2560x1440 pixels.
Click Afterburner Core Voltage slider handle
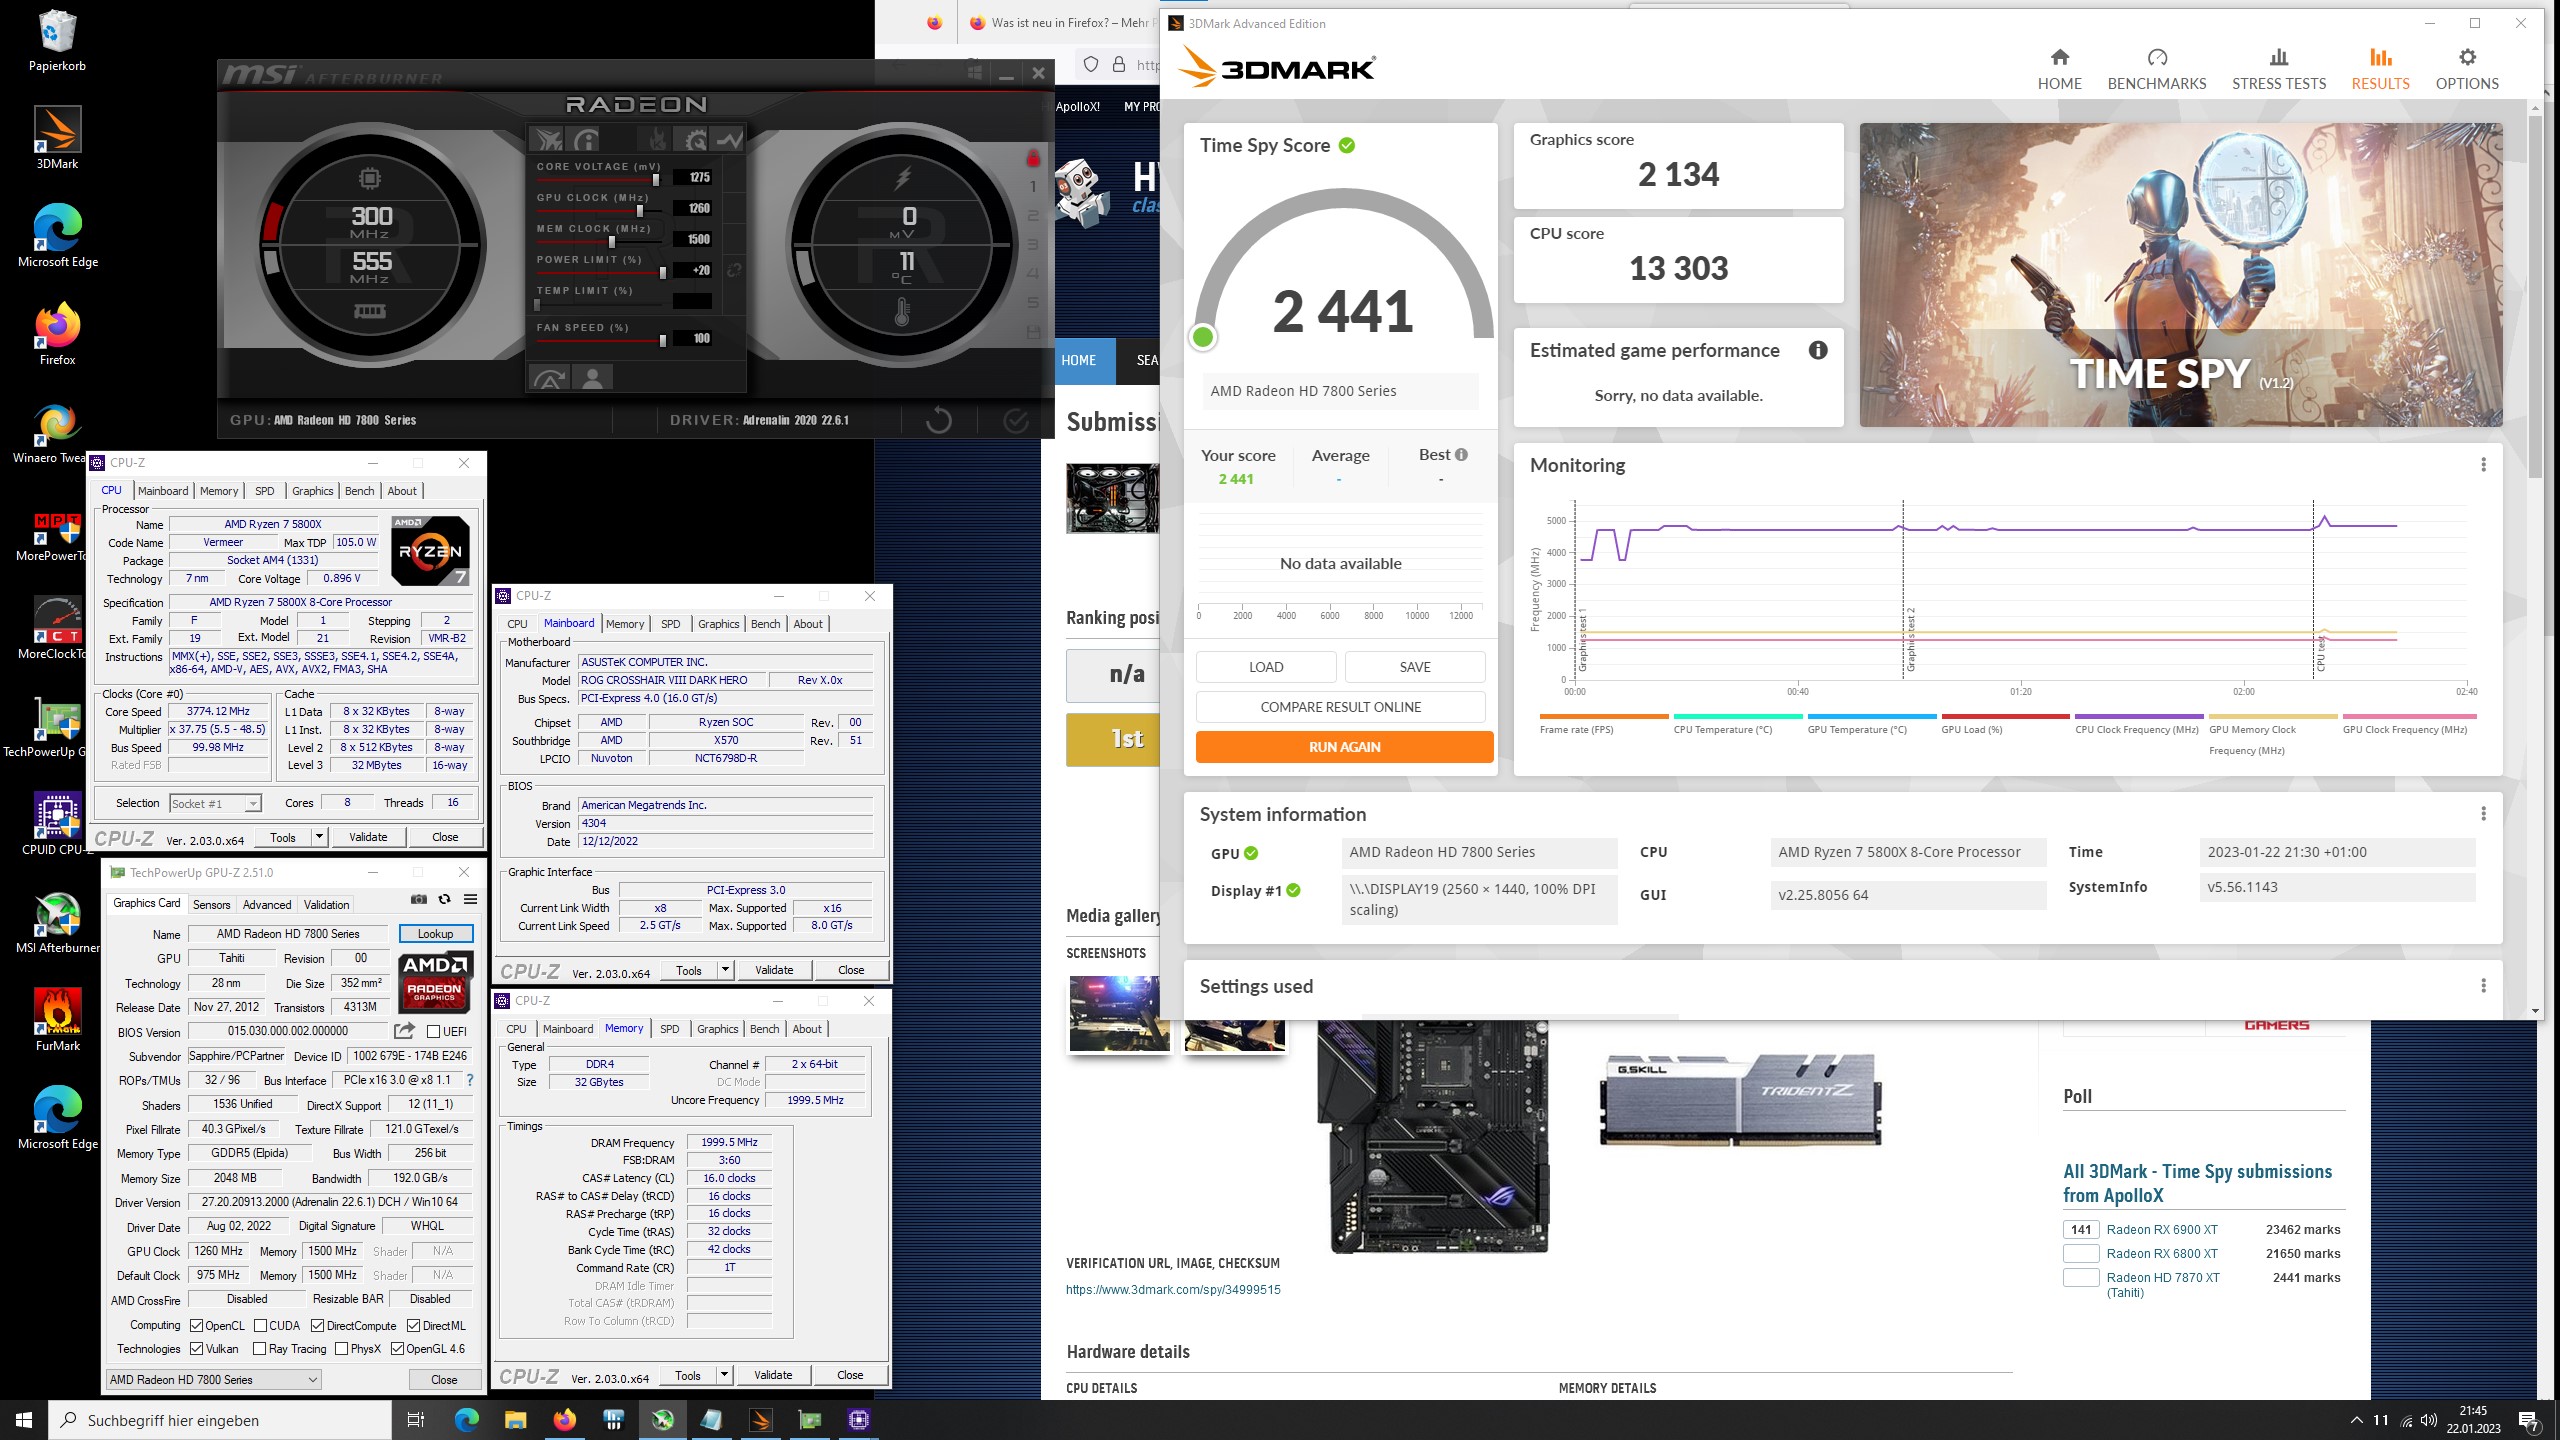coord(656,180)
